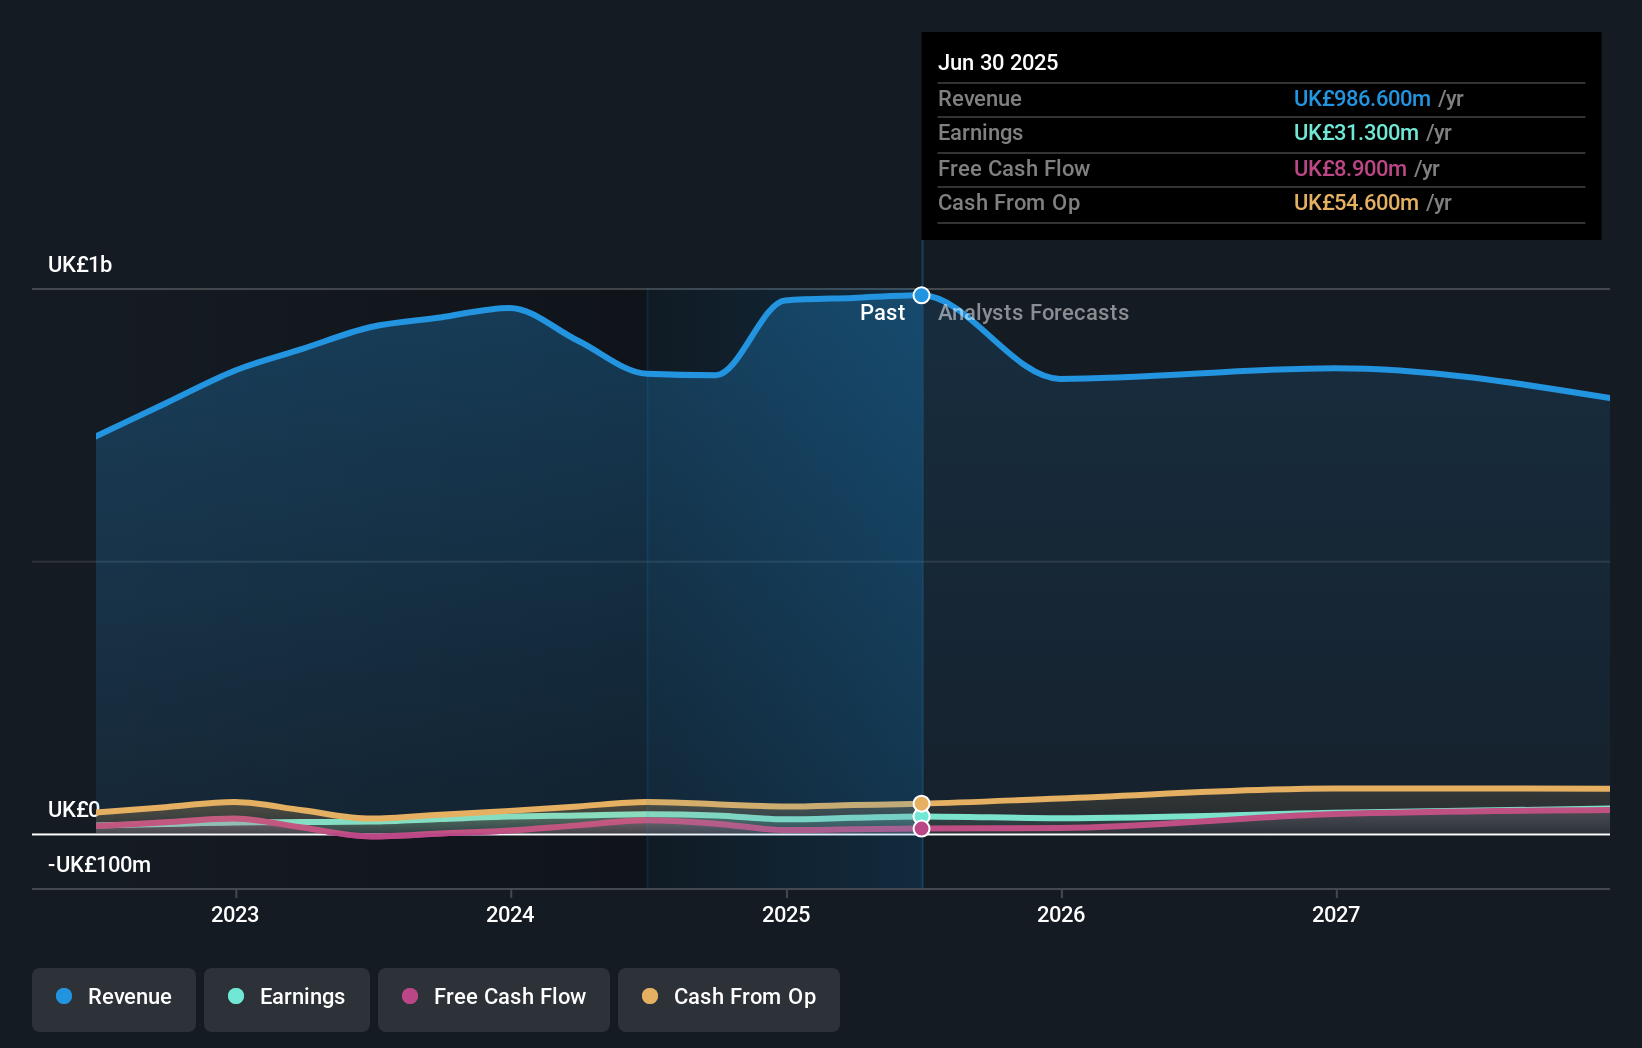Click the teal Earnings data marker
The width and height of the screenshot is (1642, 1048).
click(x=921, y=816)
